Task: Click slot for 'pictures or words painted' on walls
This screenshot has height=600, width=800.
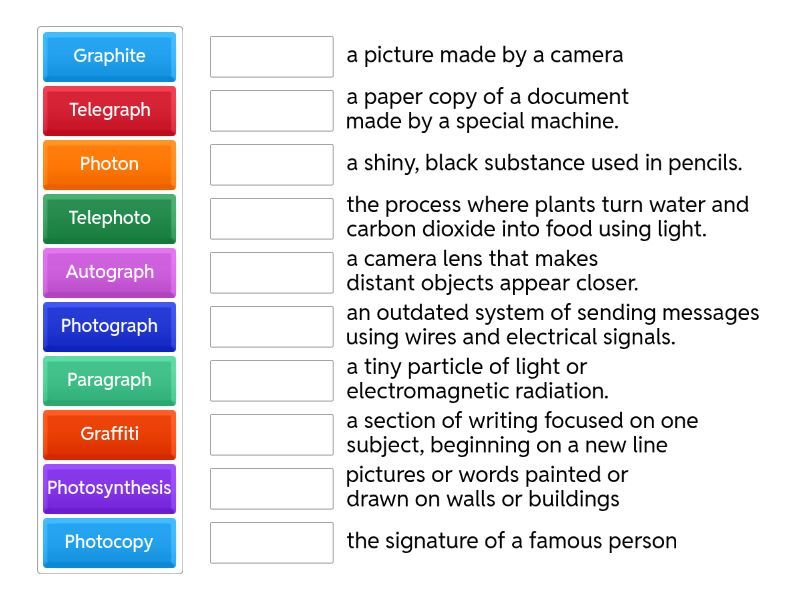Action: click(x=271, y=488)
